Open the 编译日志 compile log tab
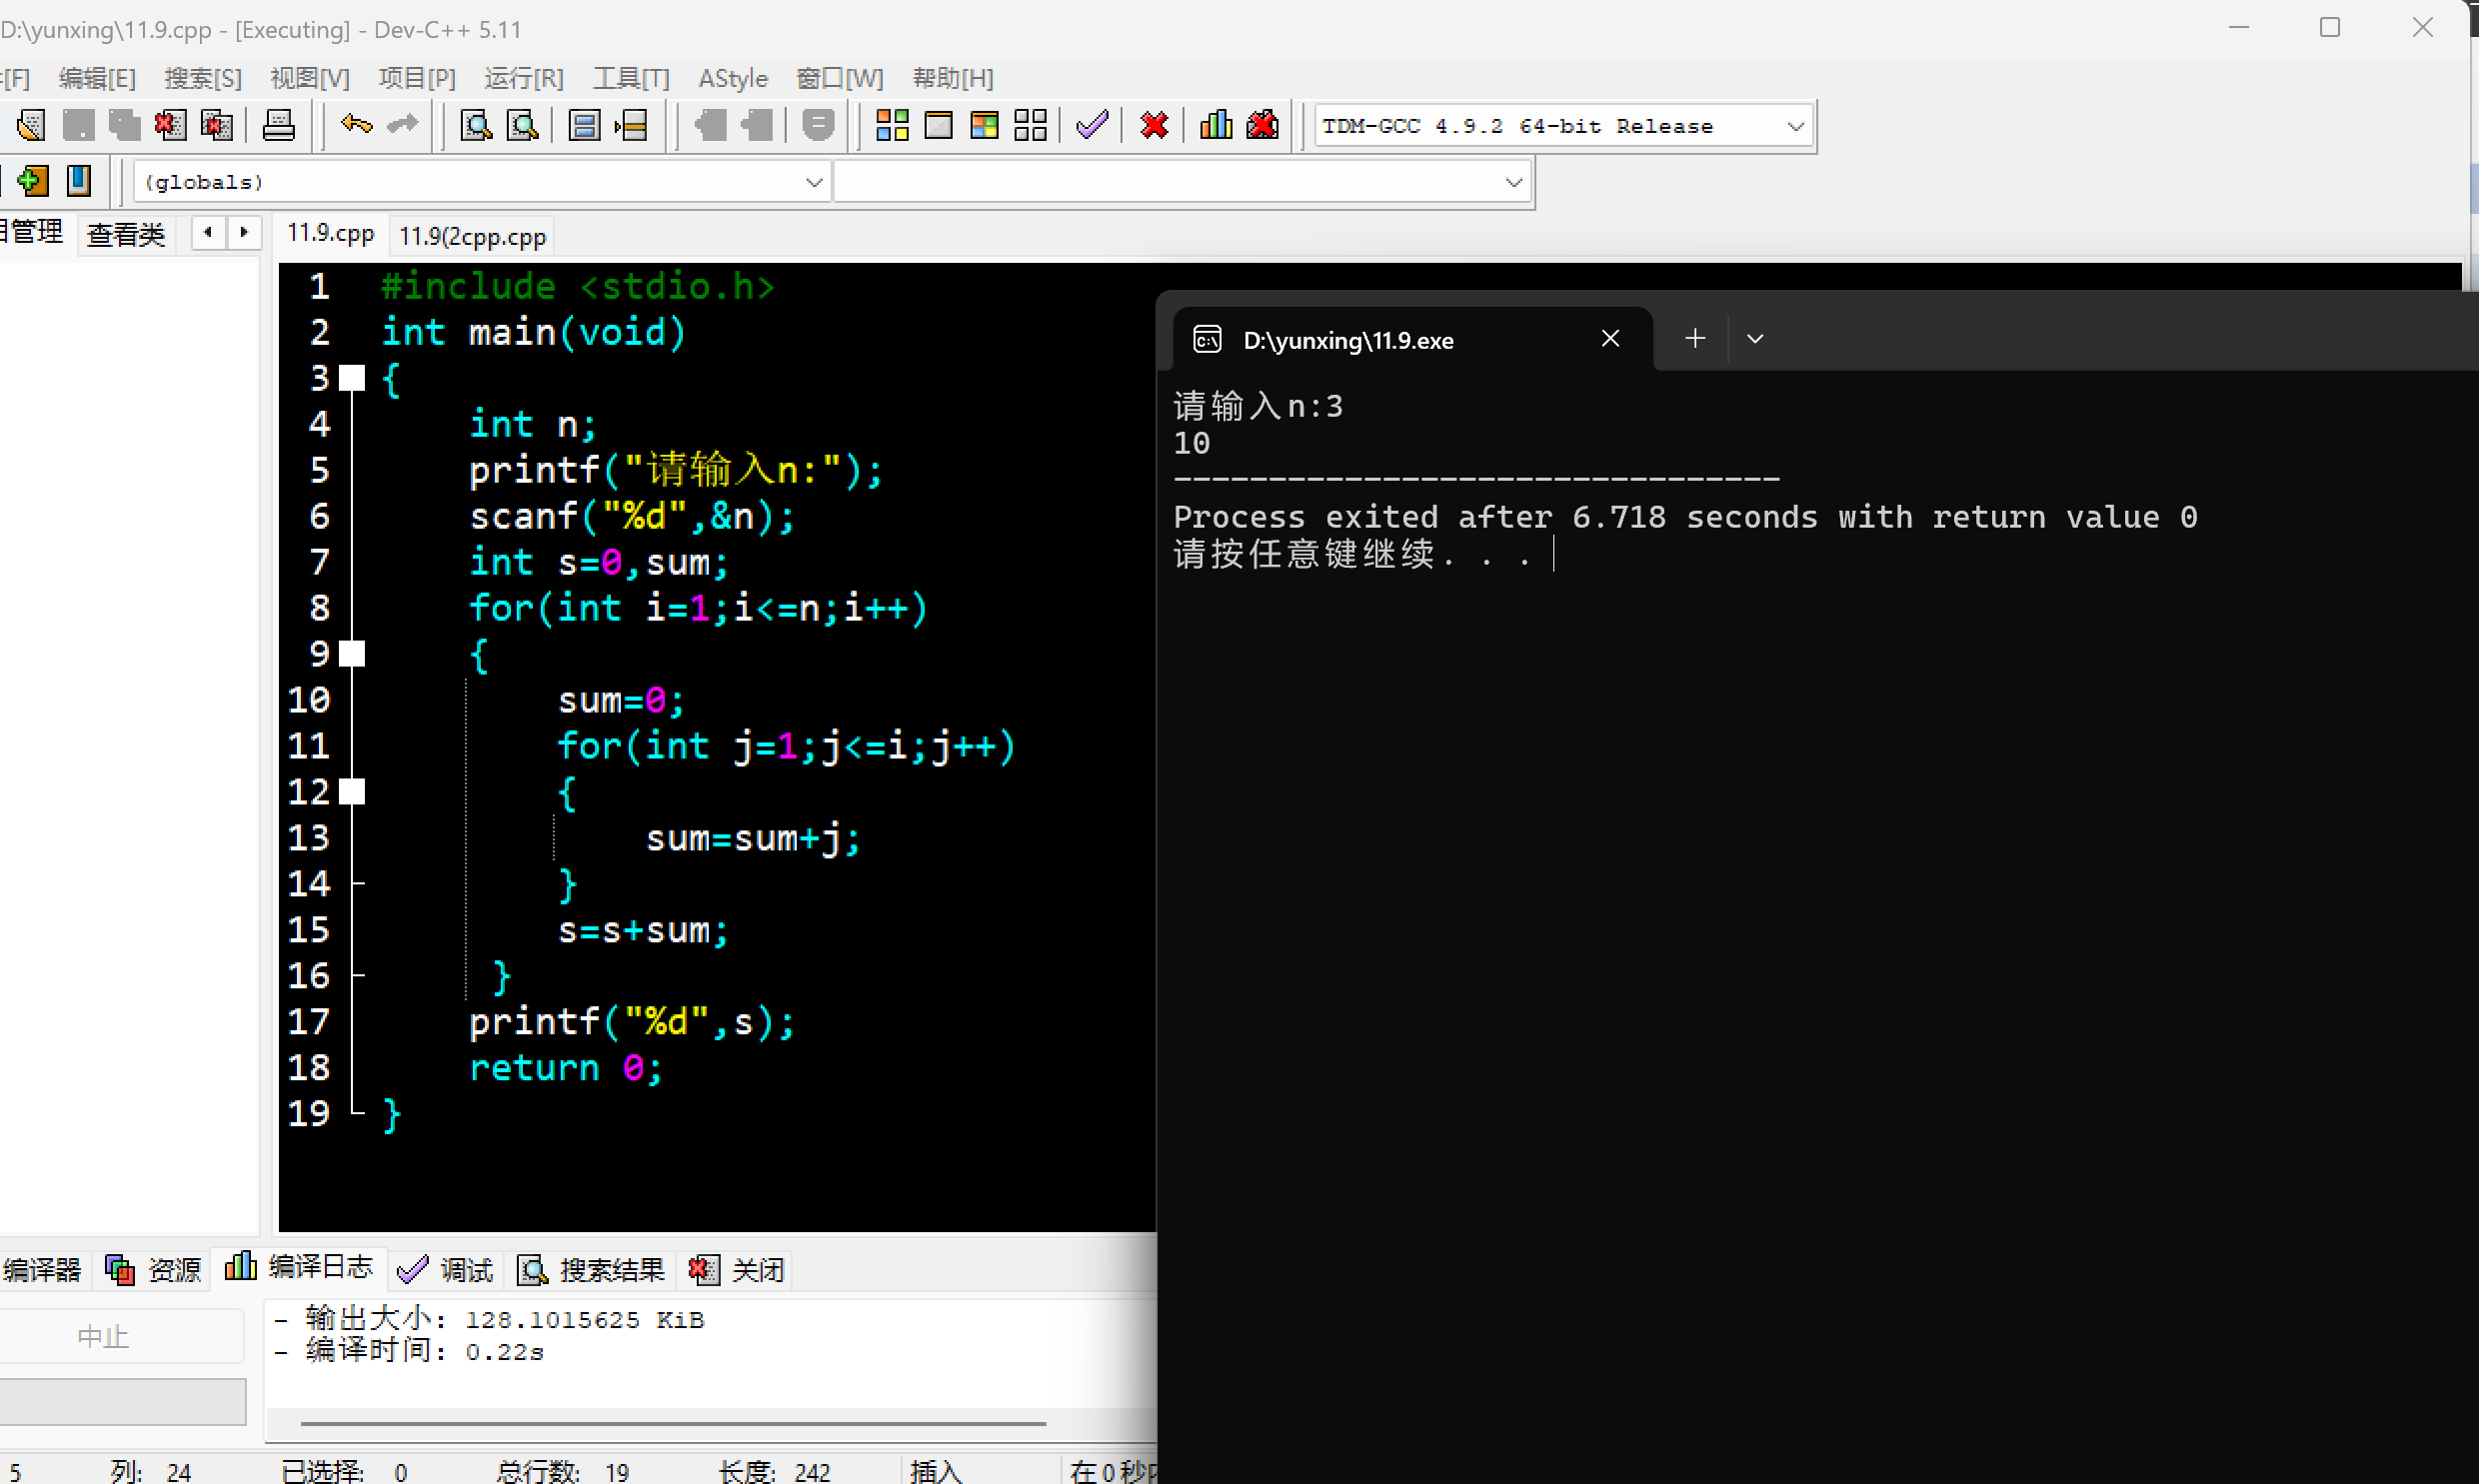Screen dimensions: 2479x1484 click(x=299, y=1268)
